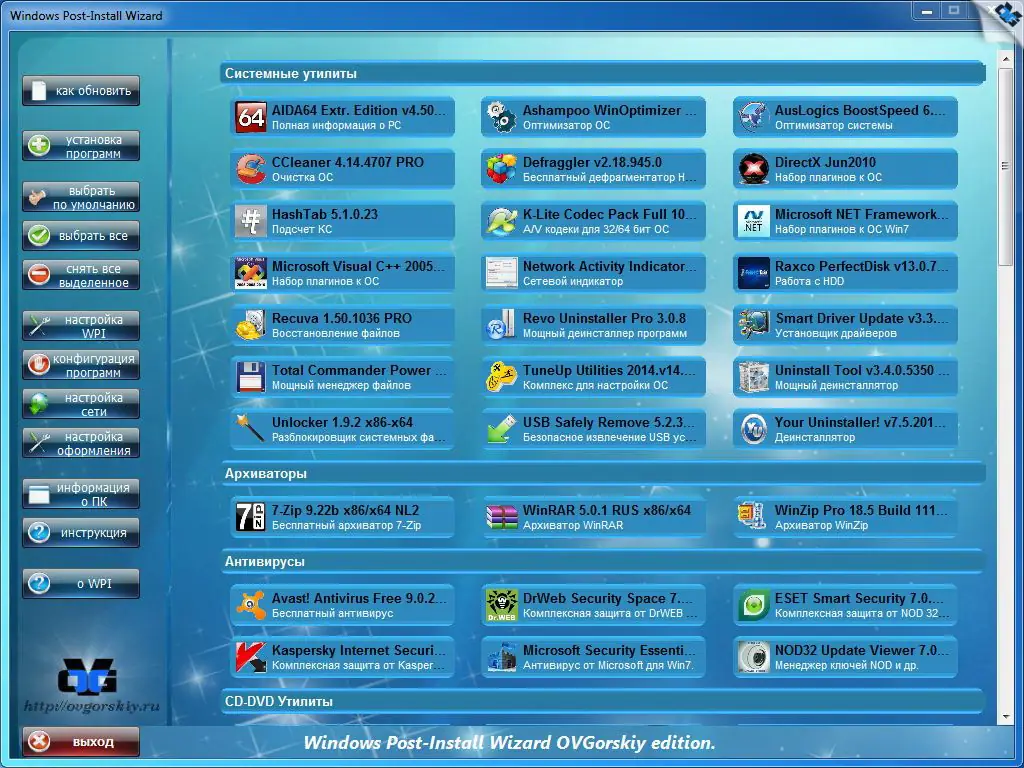Select the 'HashTab 5.1.0.23' title text
Image resolution: width=1024 pixels, height=768 pixels.
coord(325,214)
